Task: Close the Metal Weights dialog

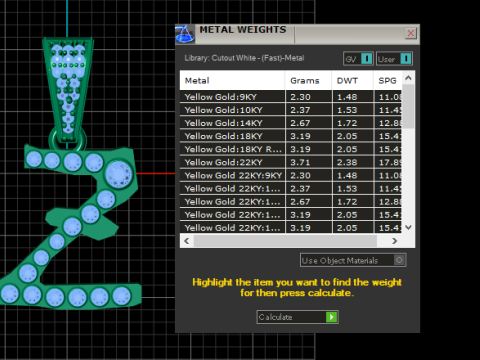Action: point(411,33)
